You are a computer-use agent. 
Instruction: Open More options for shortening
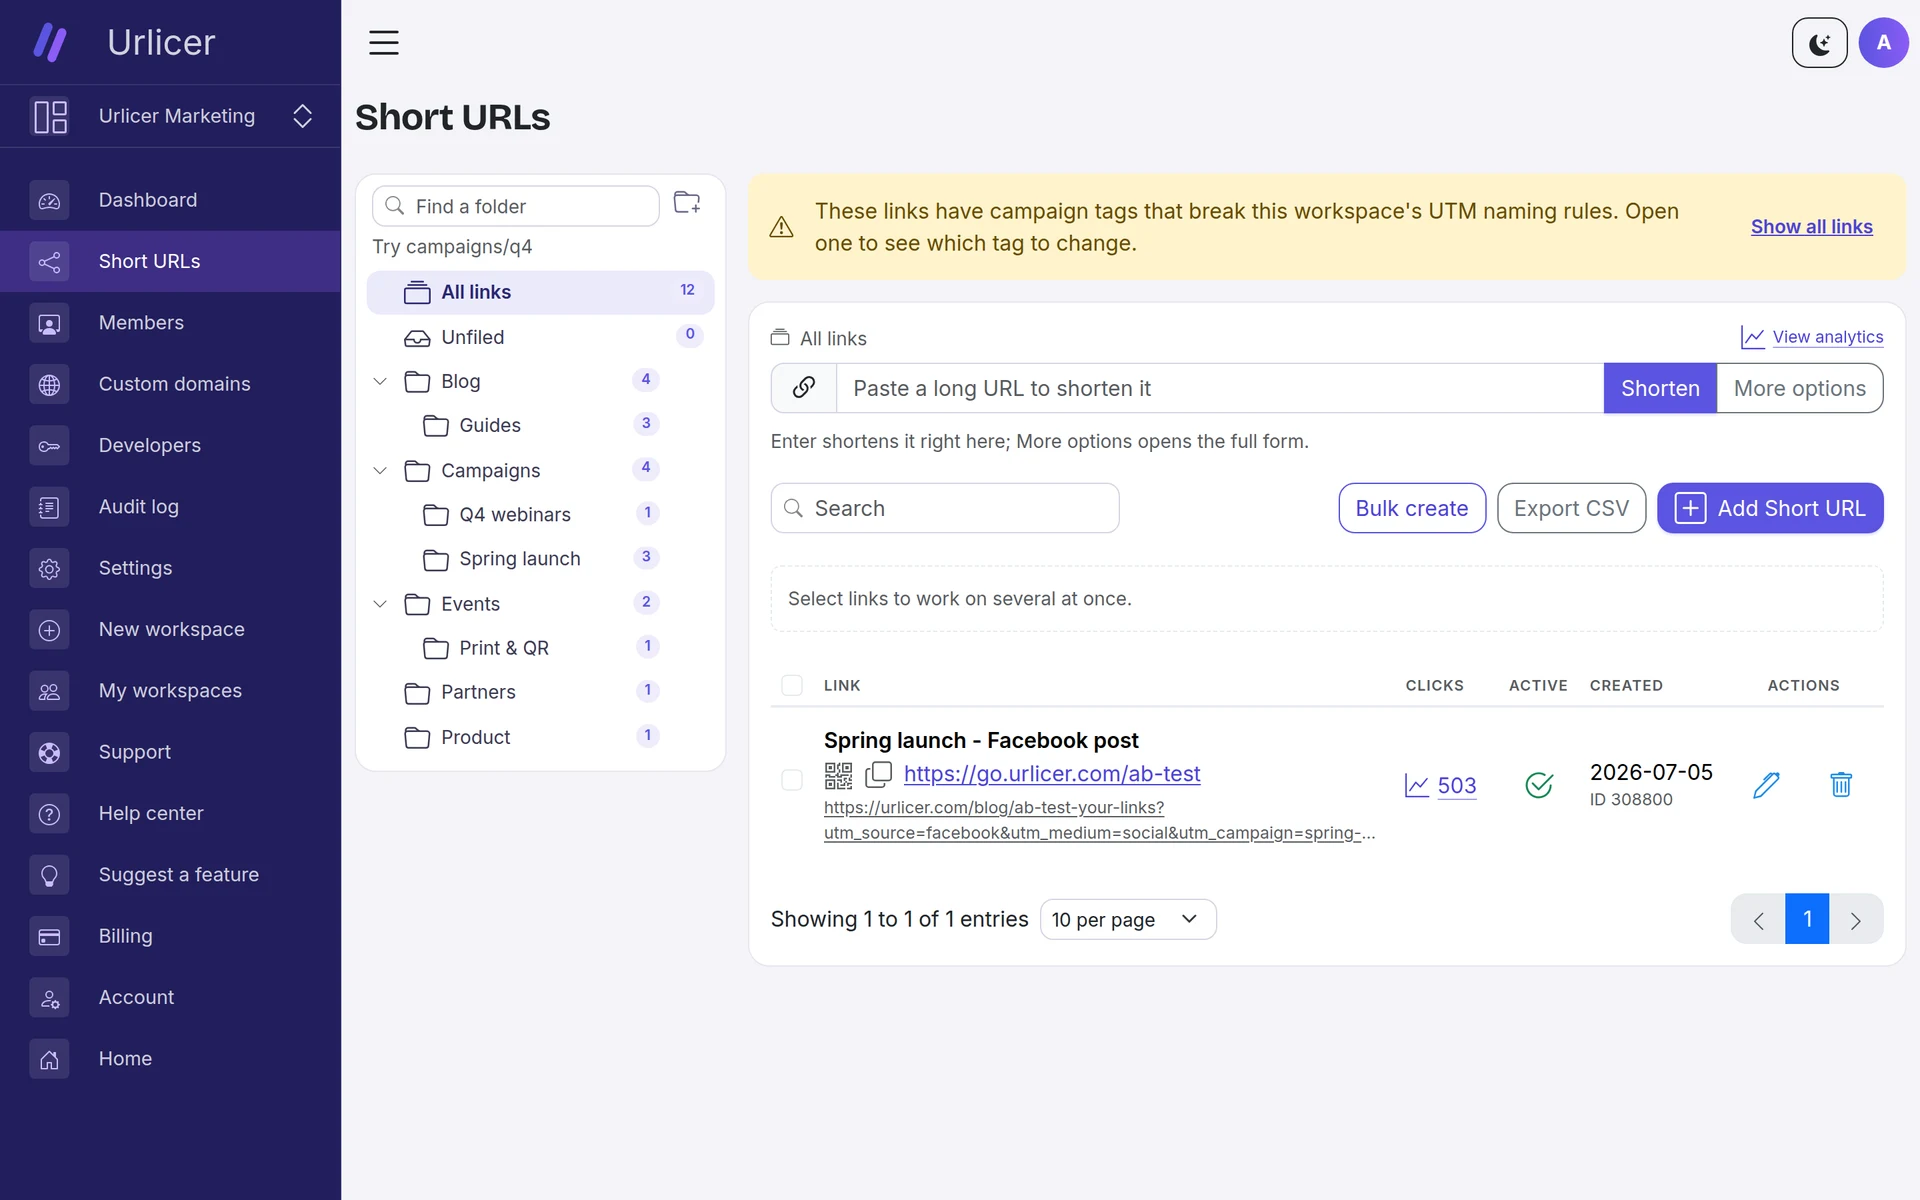tap(1800, 388)
